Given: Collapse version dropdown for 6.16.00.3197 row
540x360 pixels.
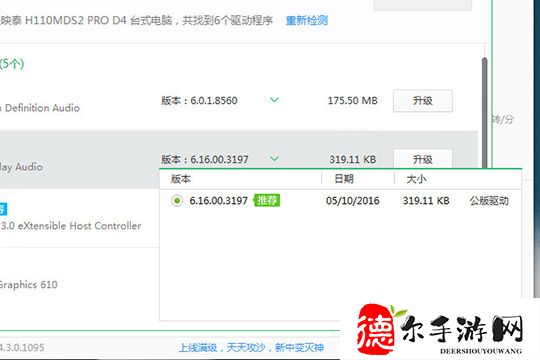Looking at the screenshot, I should pyautogui.click(x=274, y=159).
